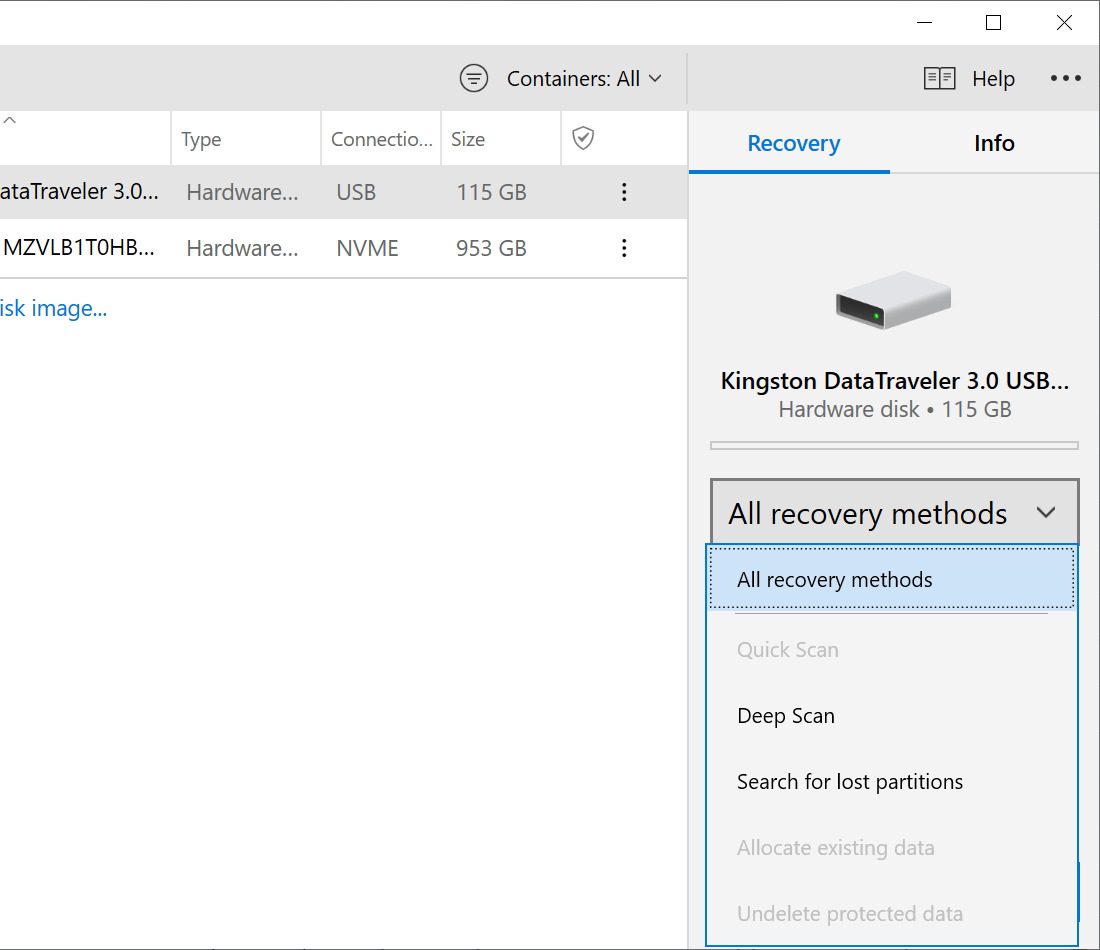Select Deep Scan recovery method
This screenshot has height=950, width=1100.
tap(892, 716)
